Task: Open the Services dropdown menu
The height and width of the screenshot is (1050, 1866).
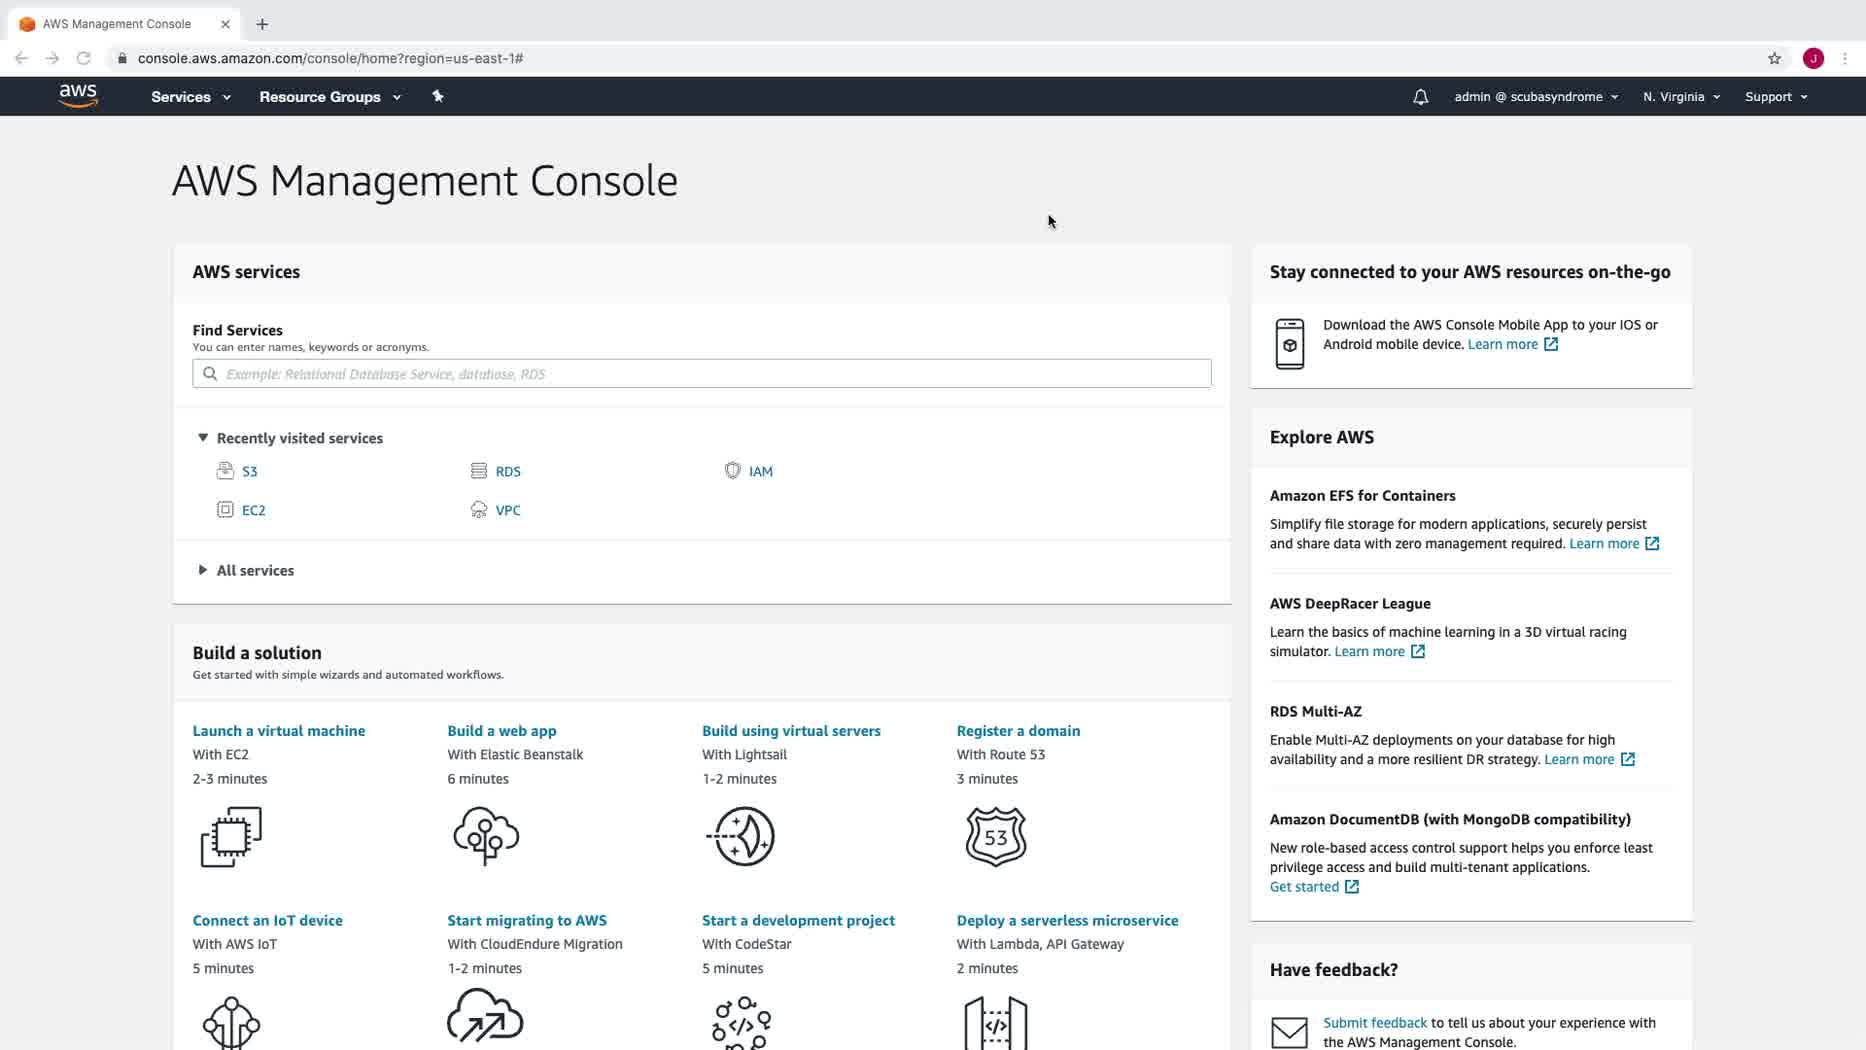Action: 191,97
